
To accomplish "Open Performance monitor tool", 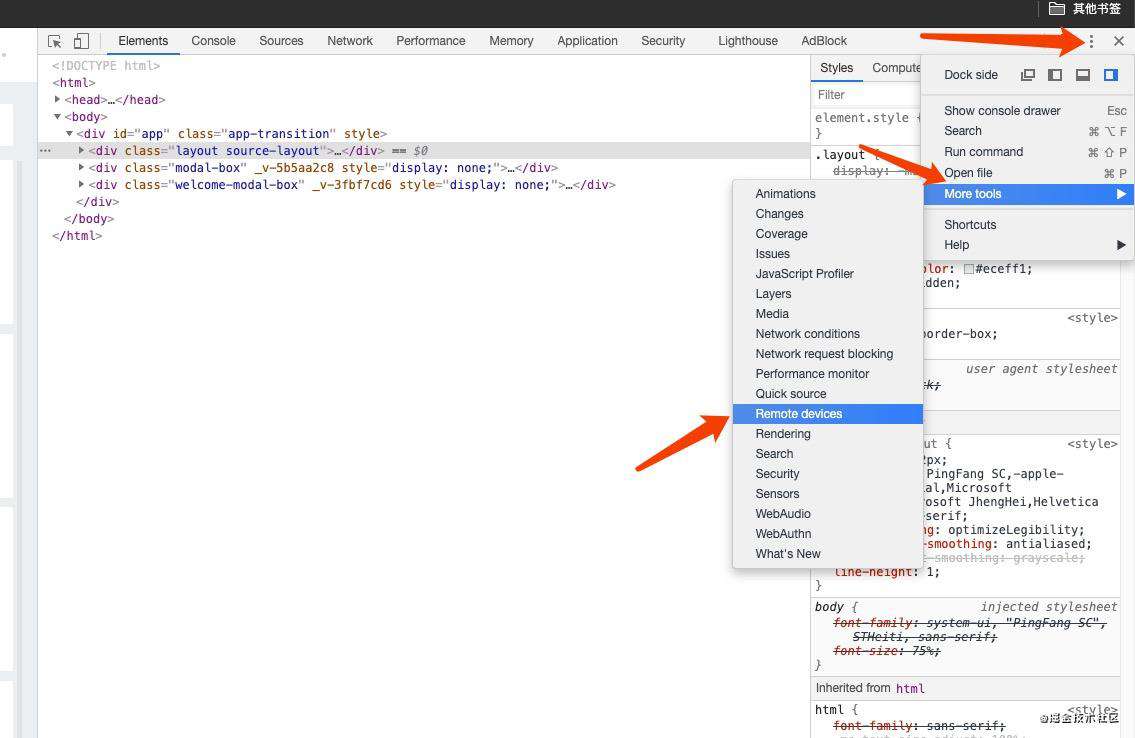I will coord(828,374).
